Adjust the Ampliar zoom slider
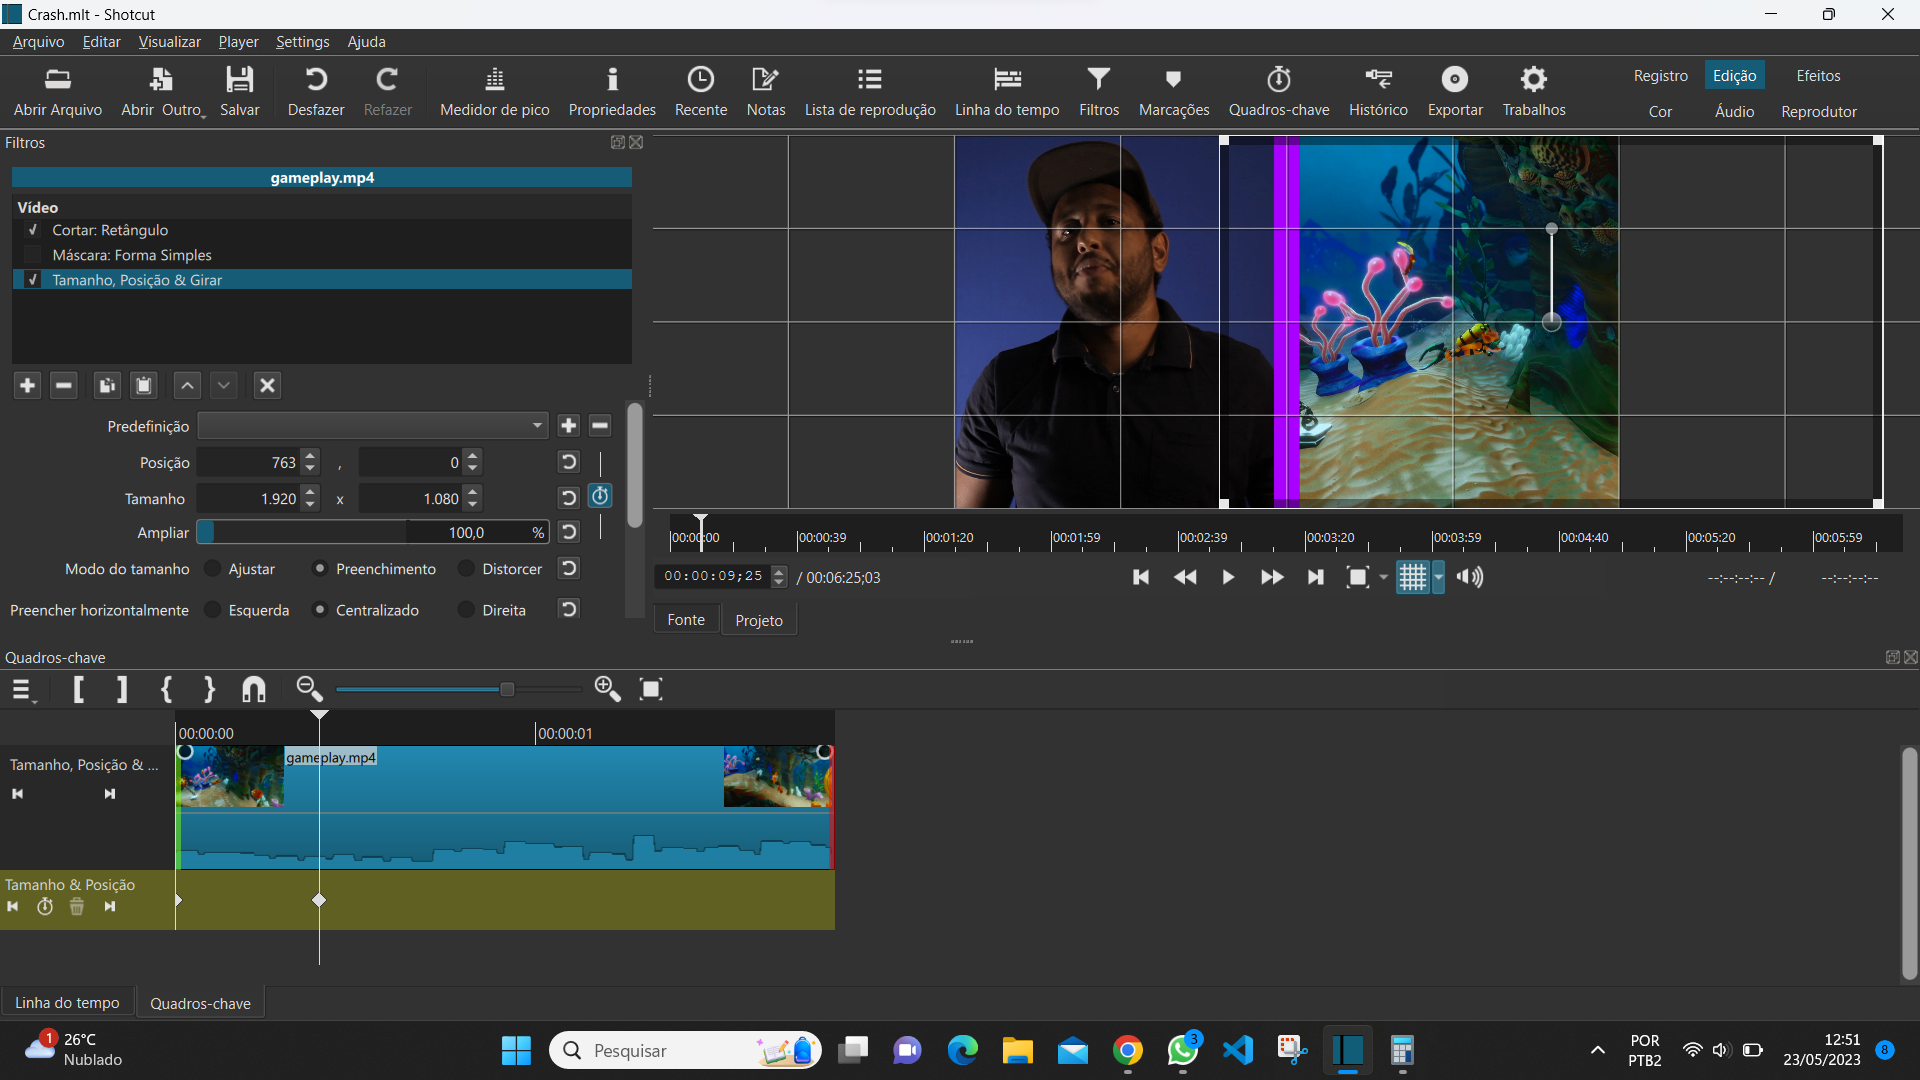The image size is (1920, 1080). tap(372, 533)
